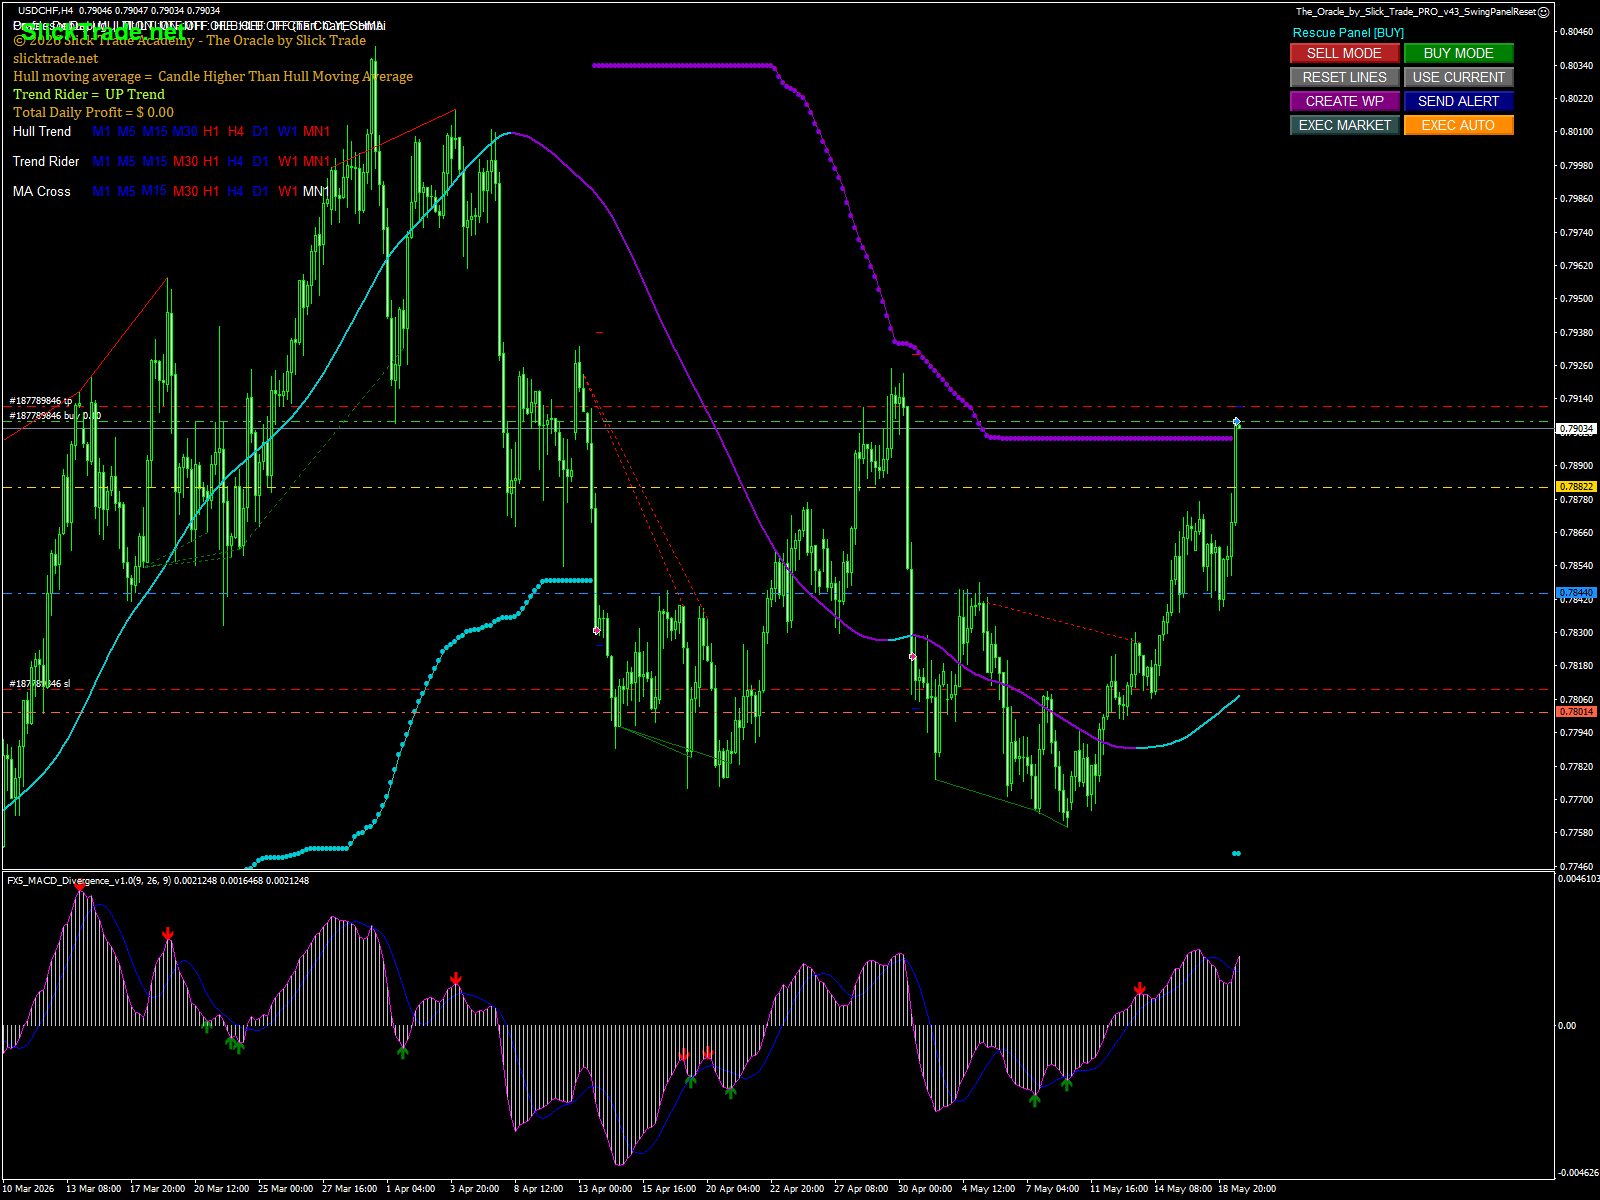This screenshot has height=1200, width=1600.
Task: Click MN1 in the Hull Trend row
Action: [x=316, y=131]
